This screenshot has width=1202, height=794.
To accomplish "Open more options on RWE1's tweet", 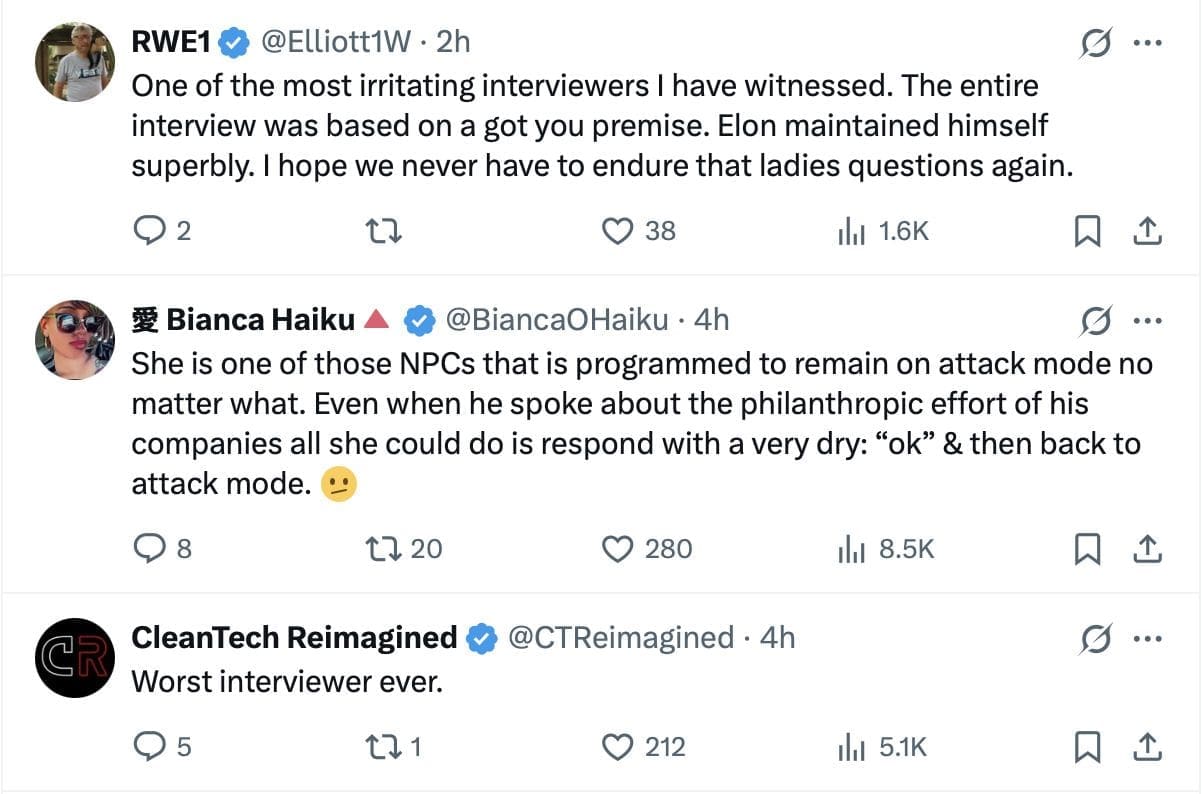I will point(1147,43).
